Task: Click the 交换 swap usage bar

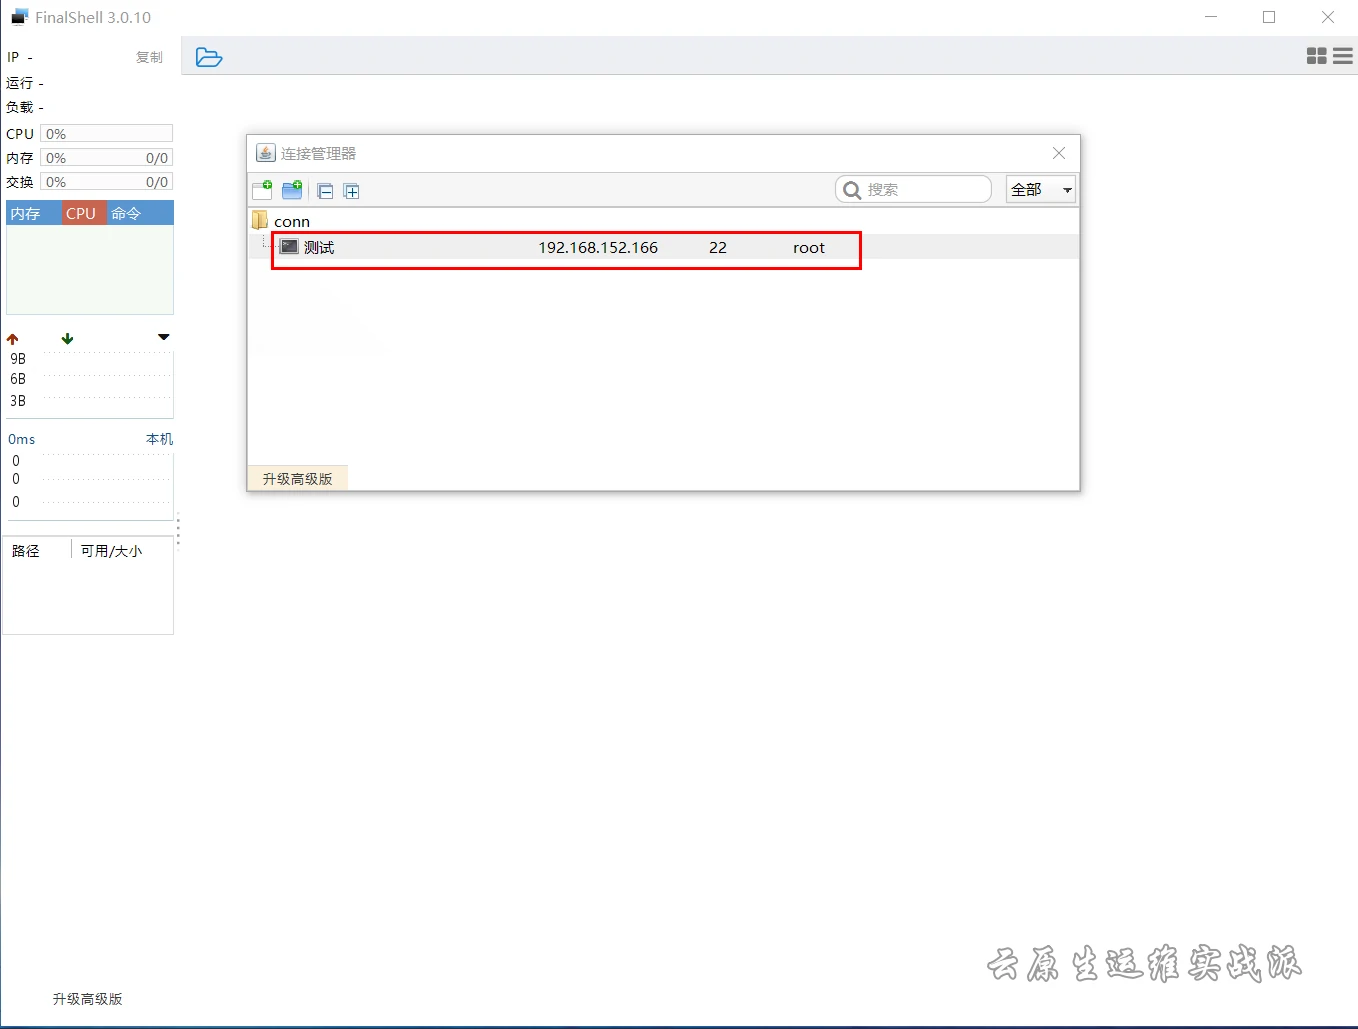Action: pos(106,182)
